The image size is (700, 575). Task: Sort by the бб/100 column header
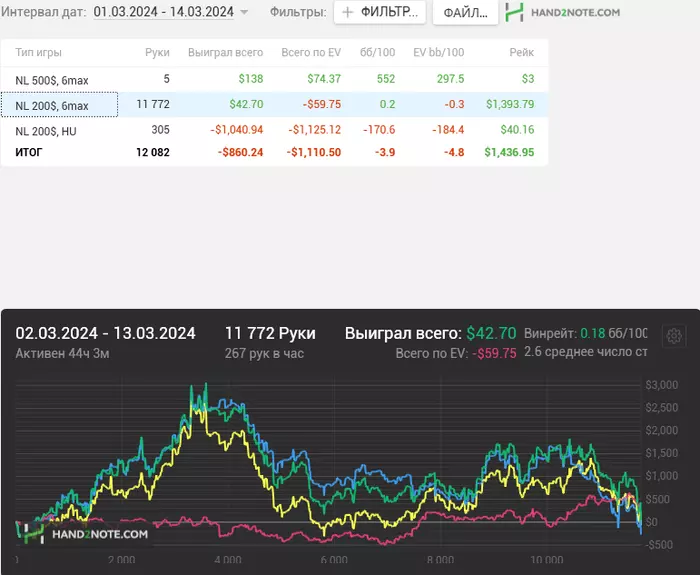click(x=378, y=52)
